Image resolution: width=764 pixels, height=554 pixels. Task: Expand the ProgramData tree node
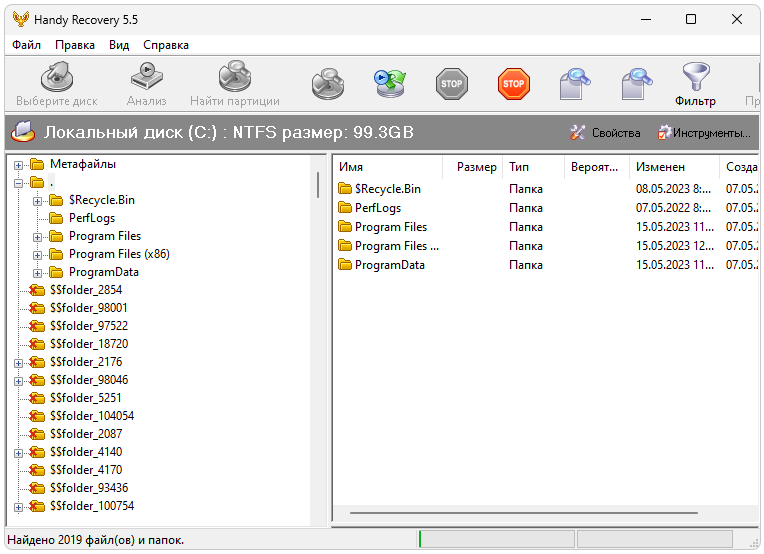pyautogui.click(x=38, y=273)
